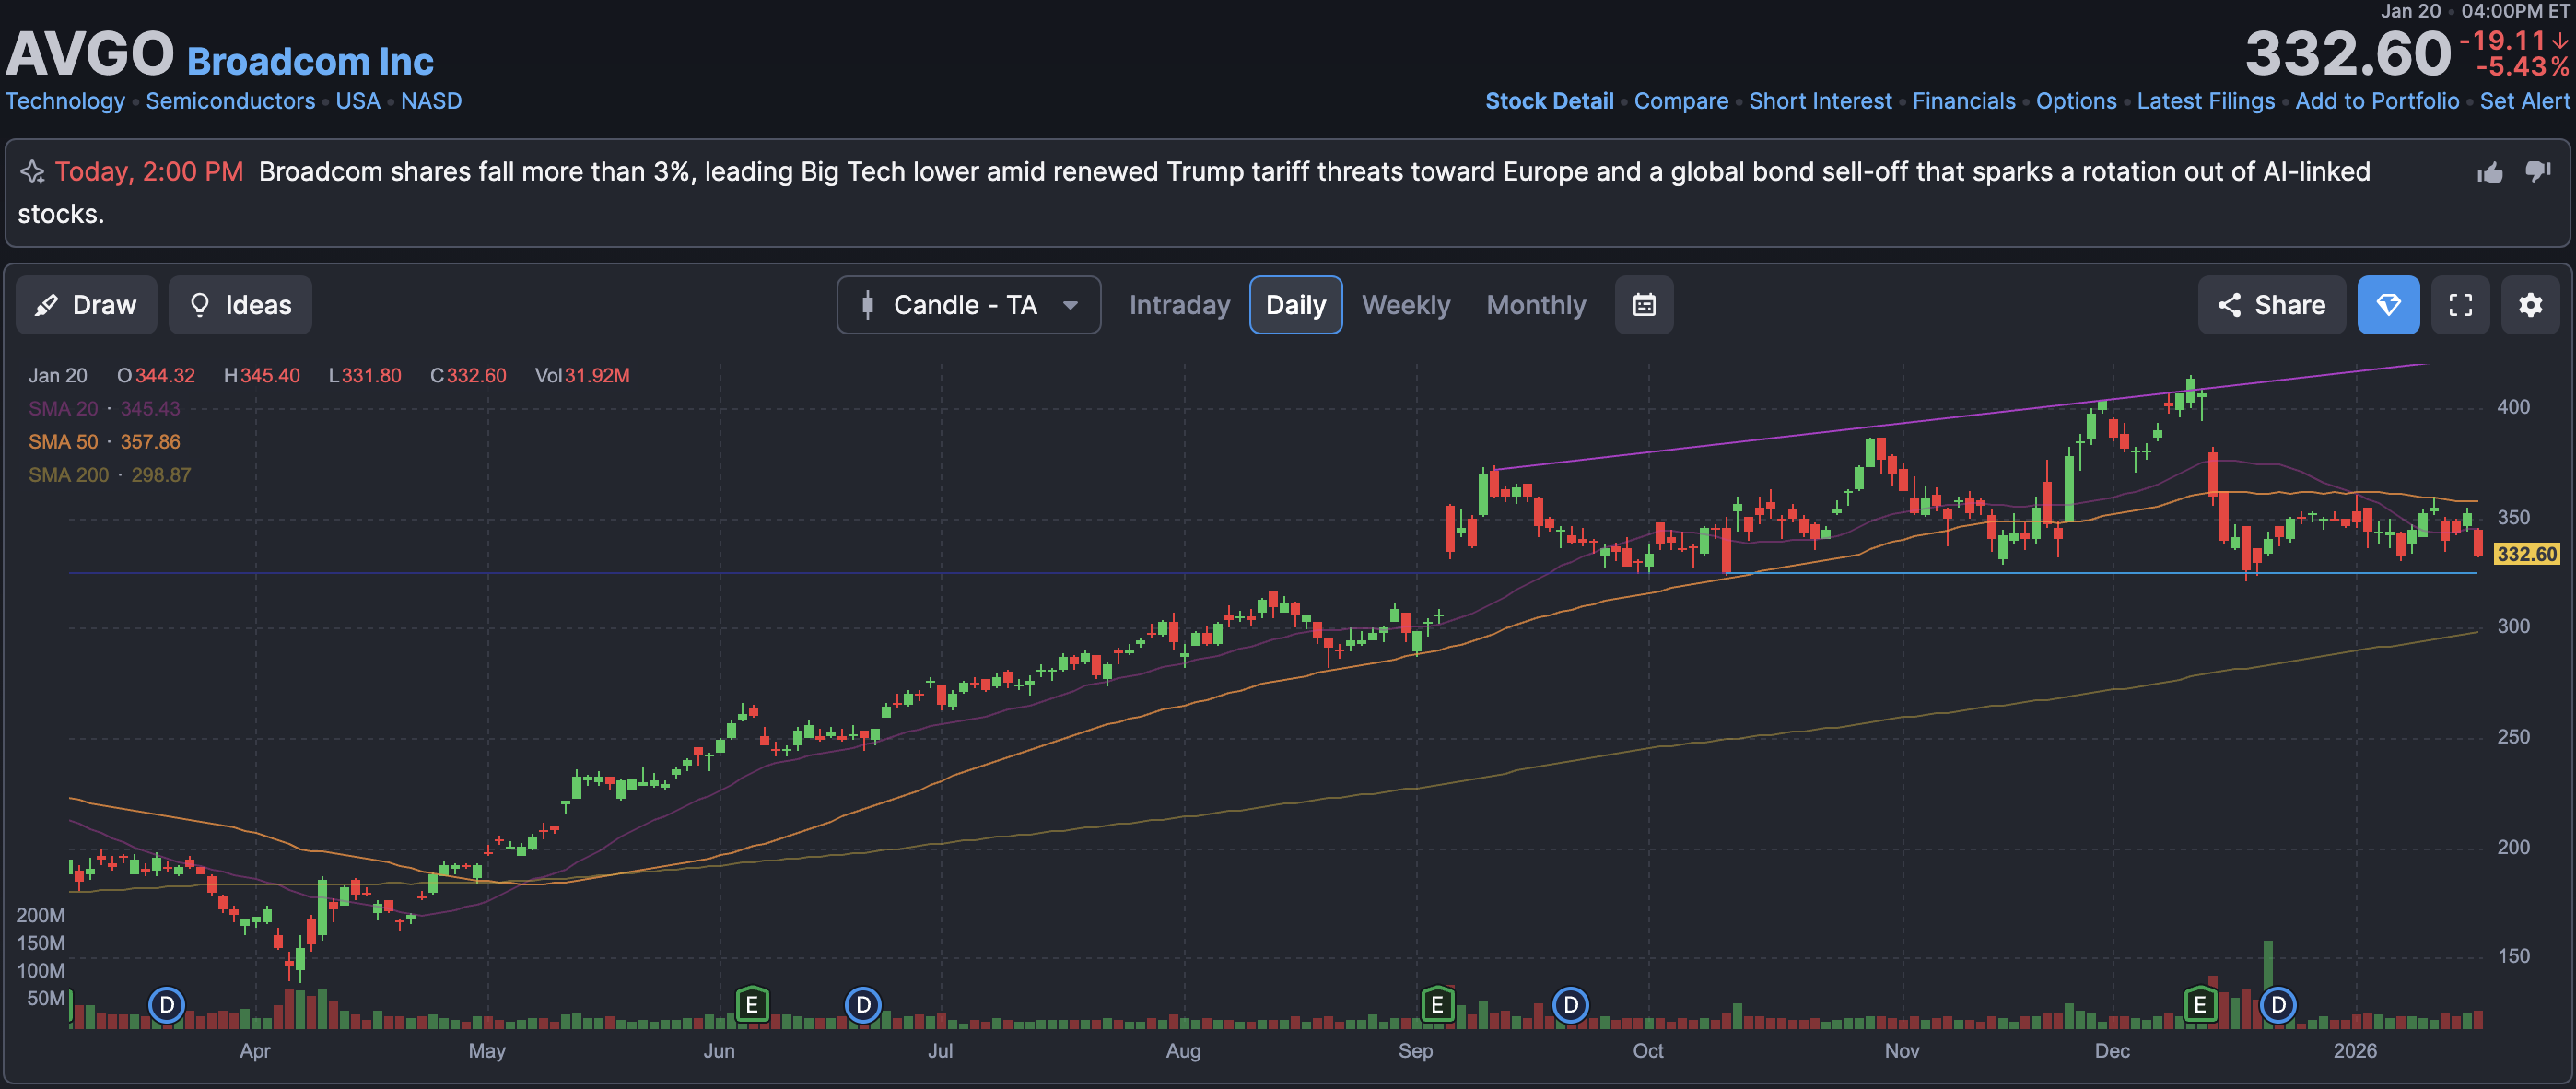The height and width of the screenshot is (1089, 2576).
Task: Click the September earnings E marker
Action: pyautogui.click(x=1436, y=1003)
